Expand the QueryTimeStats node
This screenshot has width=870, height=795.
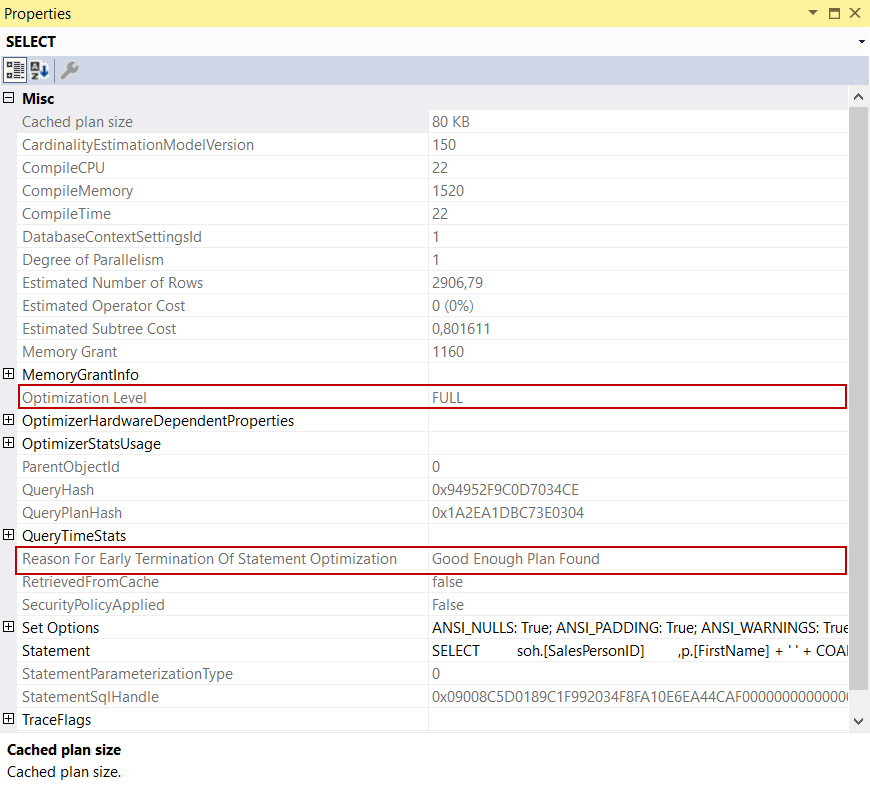click(x=8, y=535)
